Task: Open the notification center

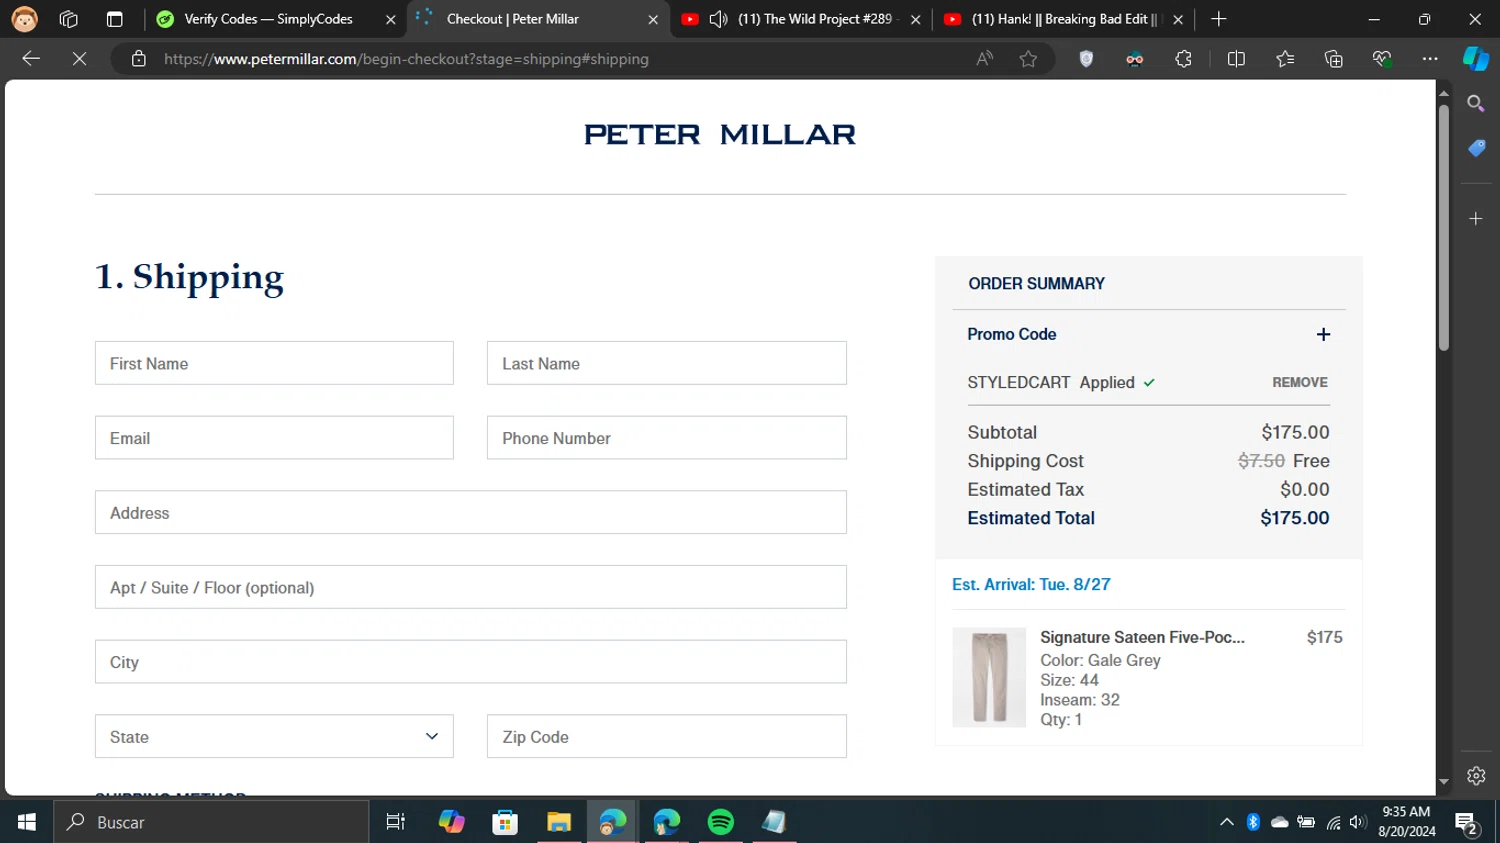Action: point(1467,823)
